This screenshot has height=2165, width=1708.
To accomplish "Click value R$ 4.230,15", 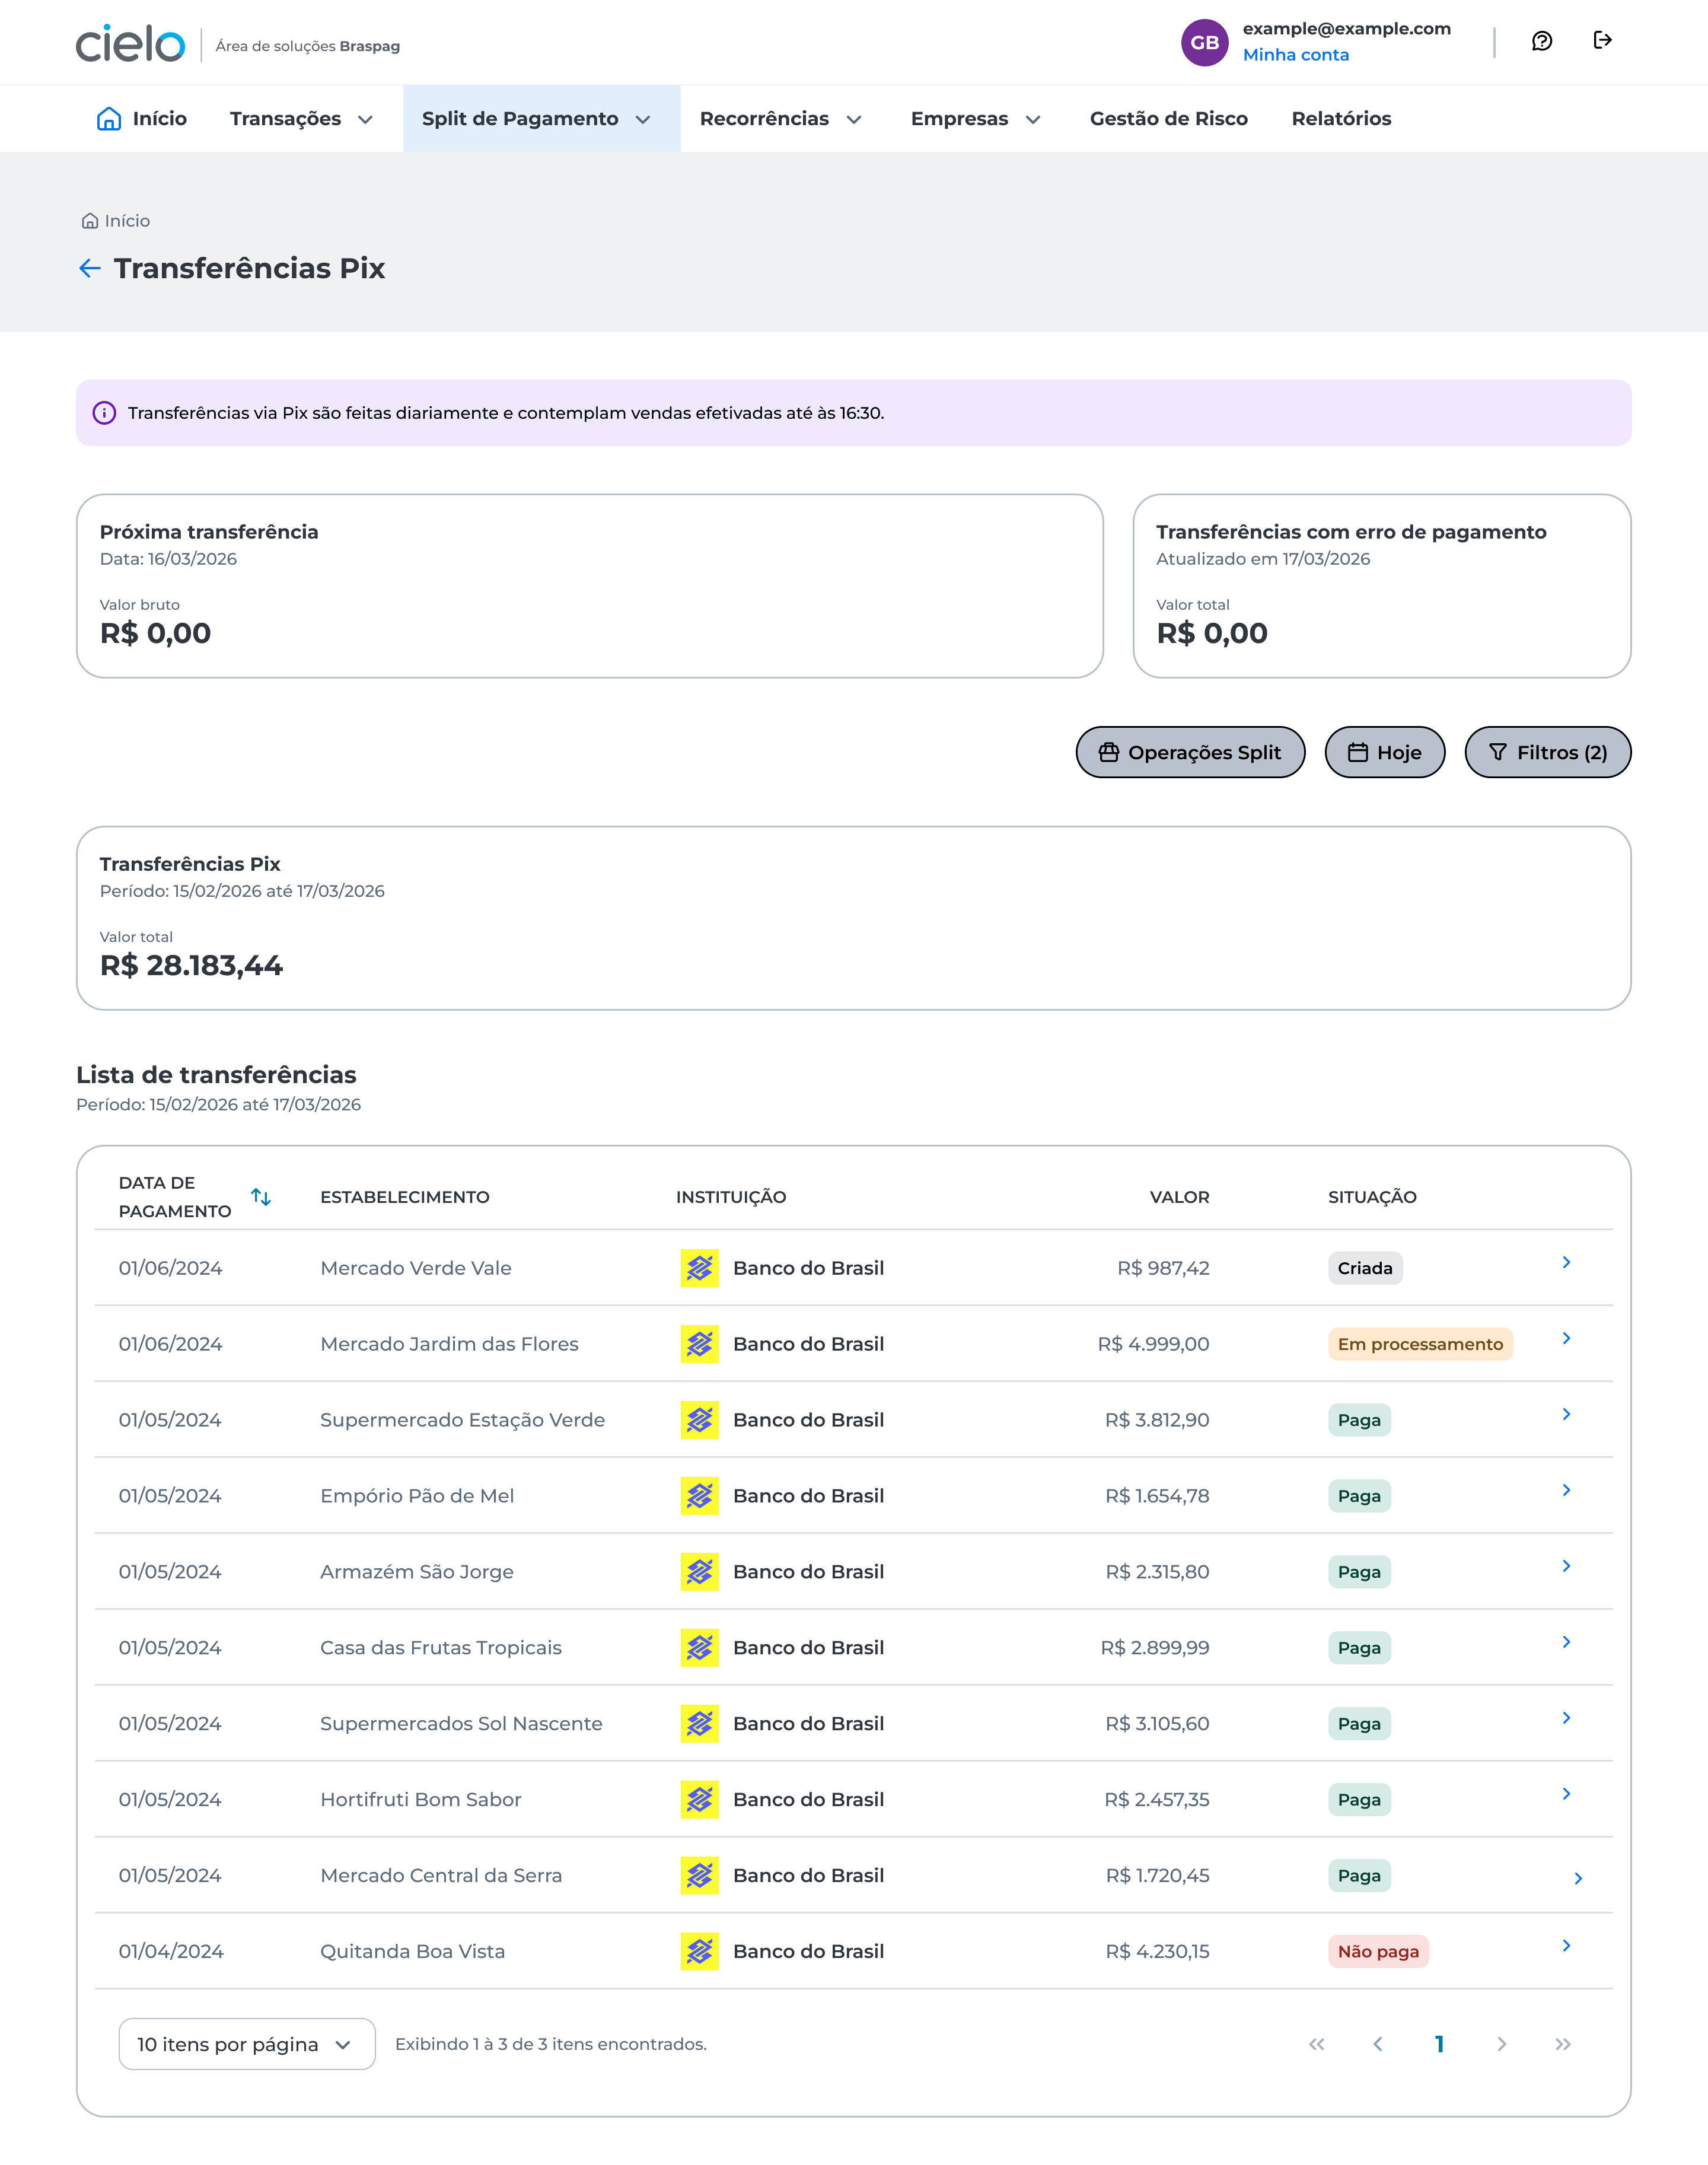I will [1157, 1951].
